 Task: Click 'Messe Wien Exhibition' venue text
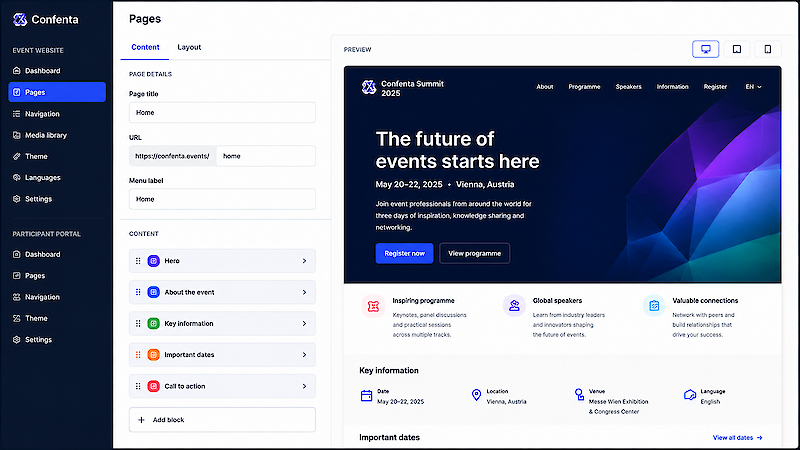point(618,402)
